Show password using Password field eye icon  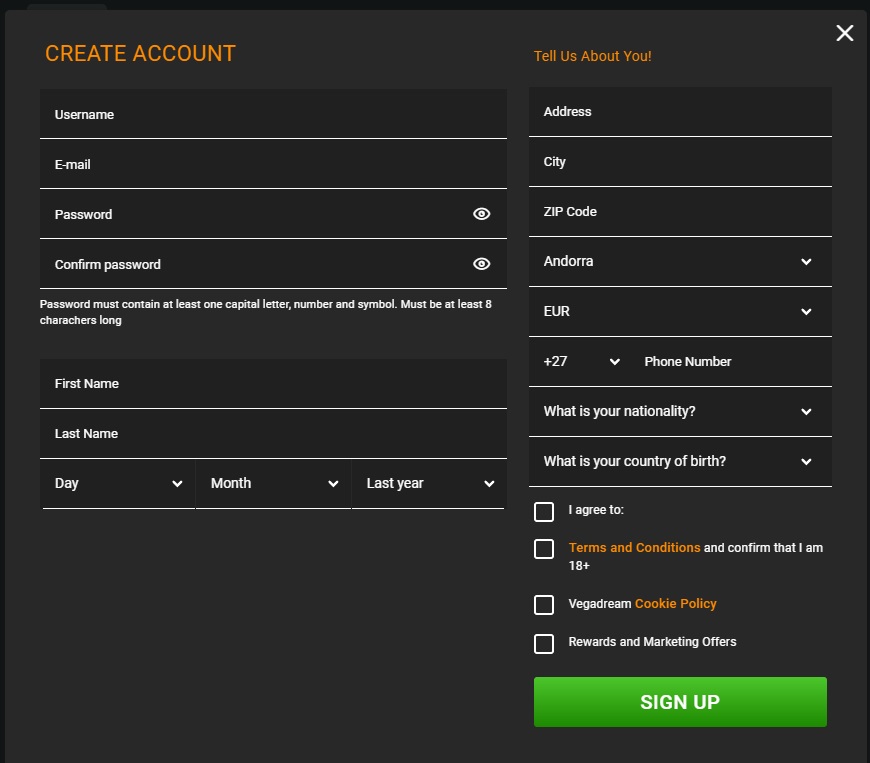[x=482, y=214]
